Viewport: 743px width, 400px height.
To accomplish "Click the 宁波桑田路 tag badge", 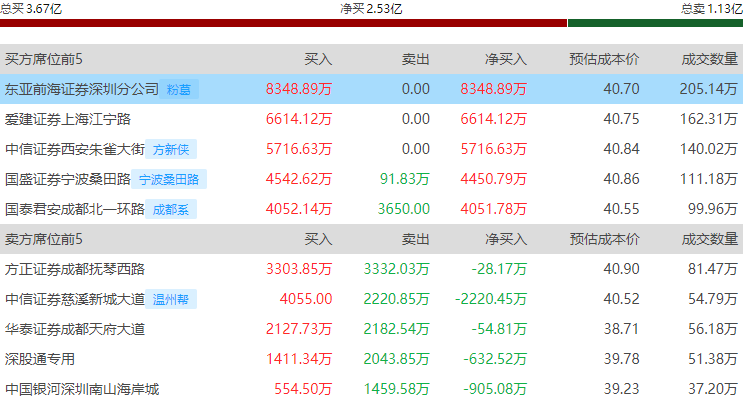I will tap(169, 179).
